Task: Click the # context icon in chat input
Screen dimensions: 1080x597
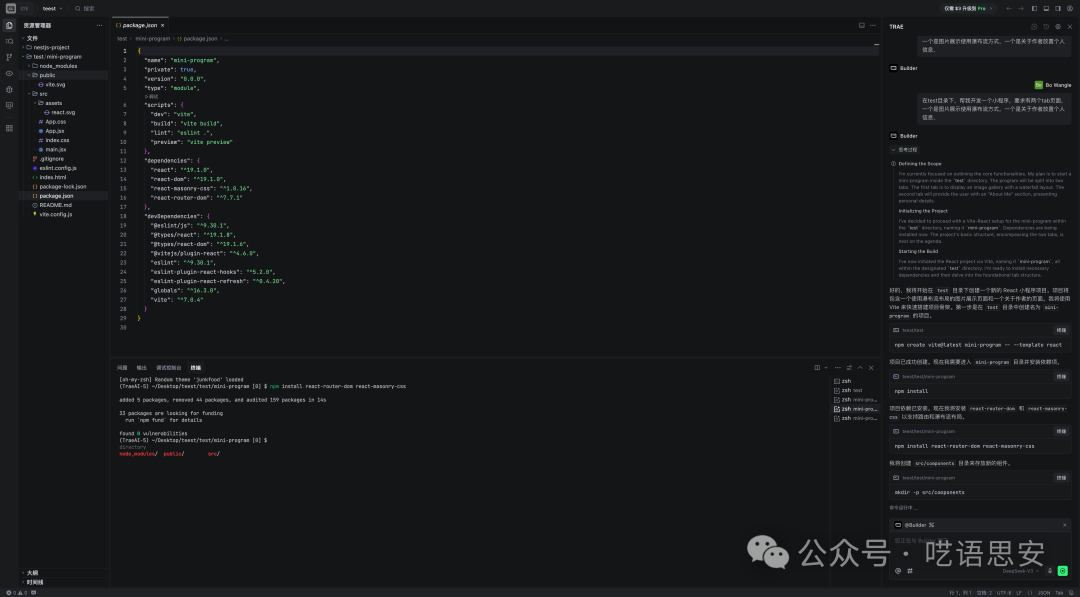Action: (911, 570)
